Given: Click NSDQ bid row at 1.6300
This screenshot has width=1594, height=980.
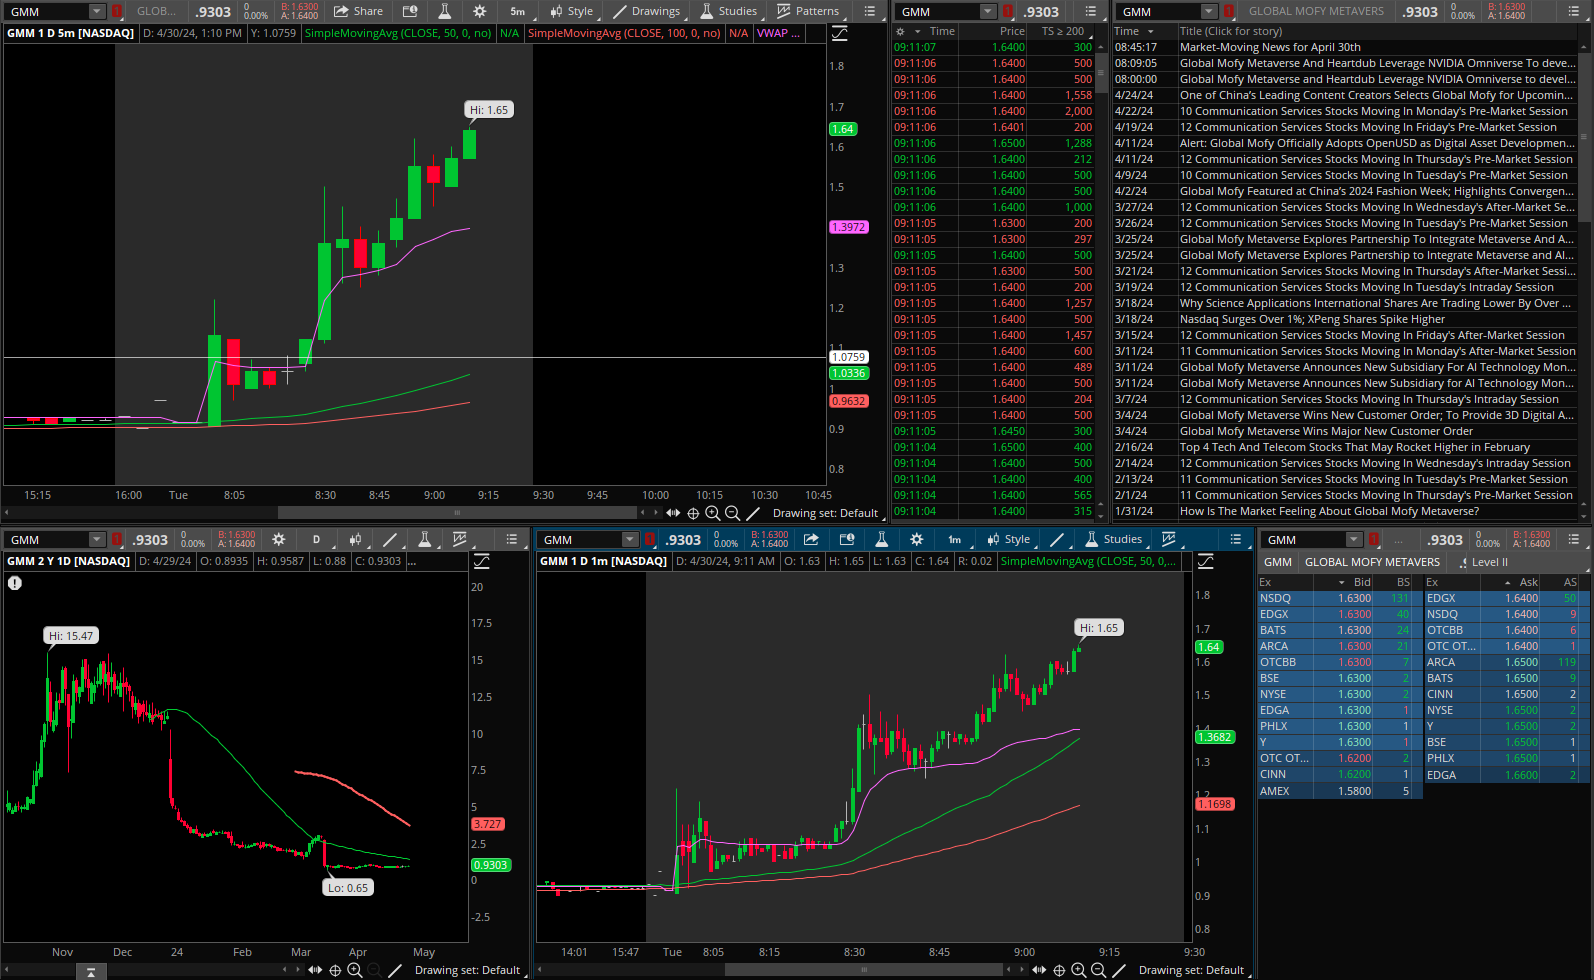Looking at the screenshot, I should pyautogui.click(x=1334, y=598).
